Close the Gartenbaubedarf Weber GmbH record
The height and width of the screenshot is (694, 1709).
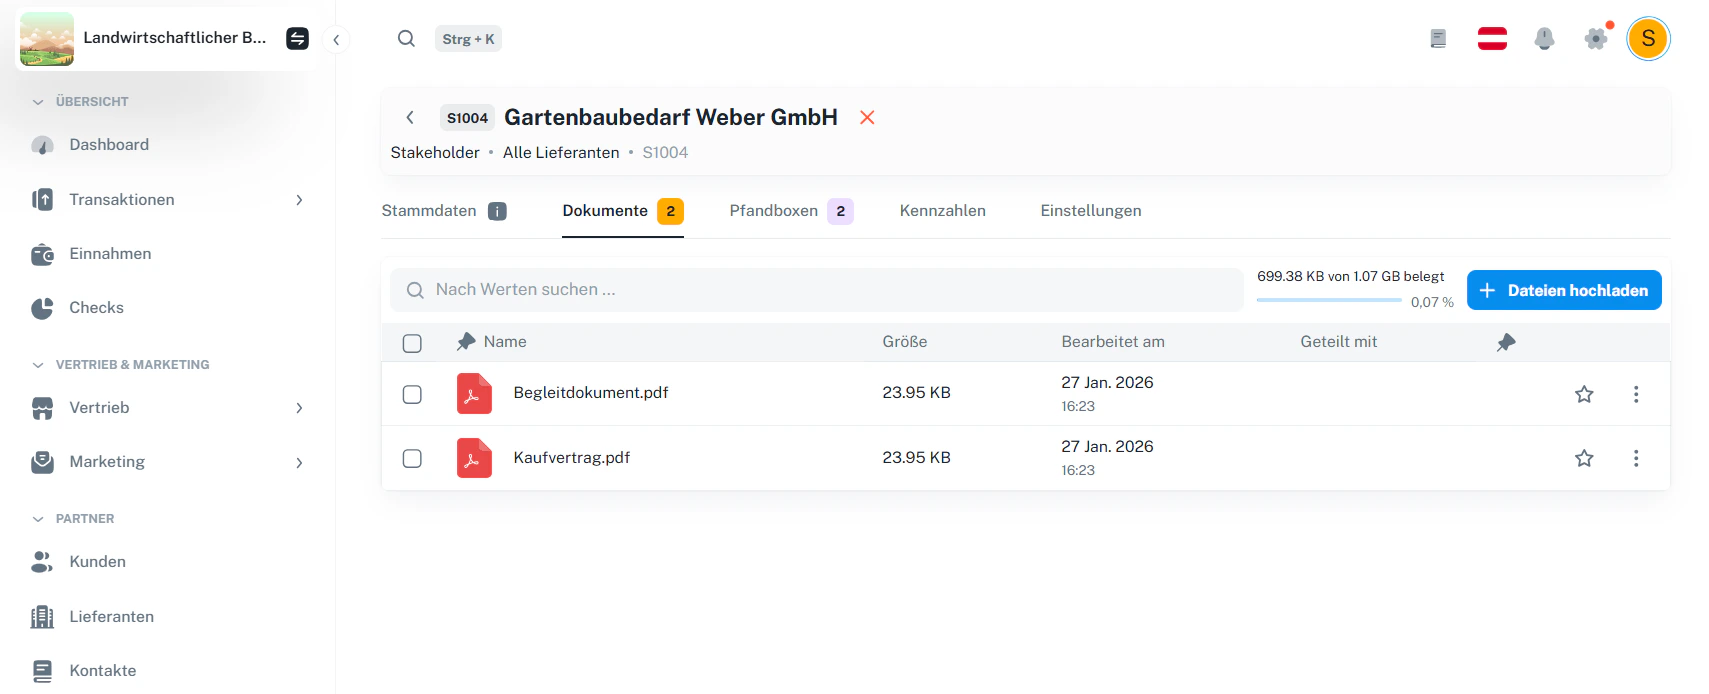point(867,117)
